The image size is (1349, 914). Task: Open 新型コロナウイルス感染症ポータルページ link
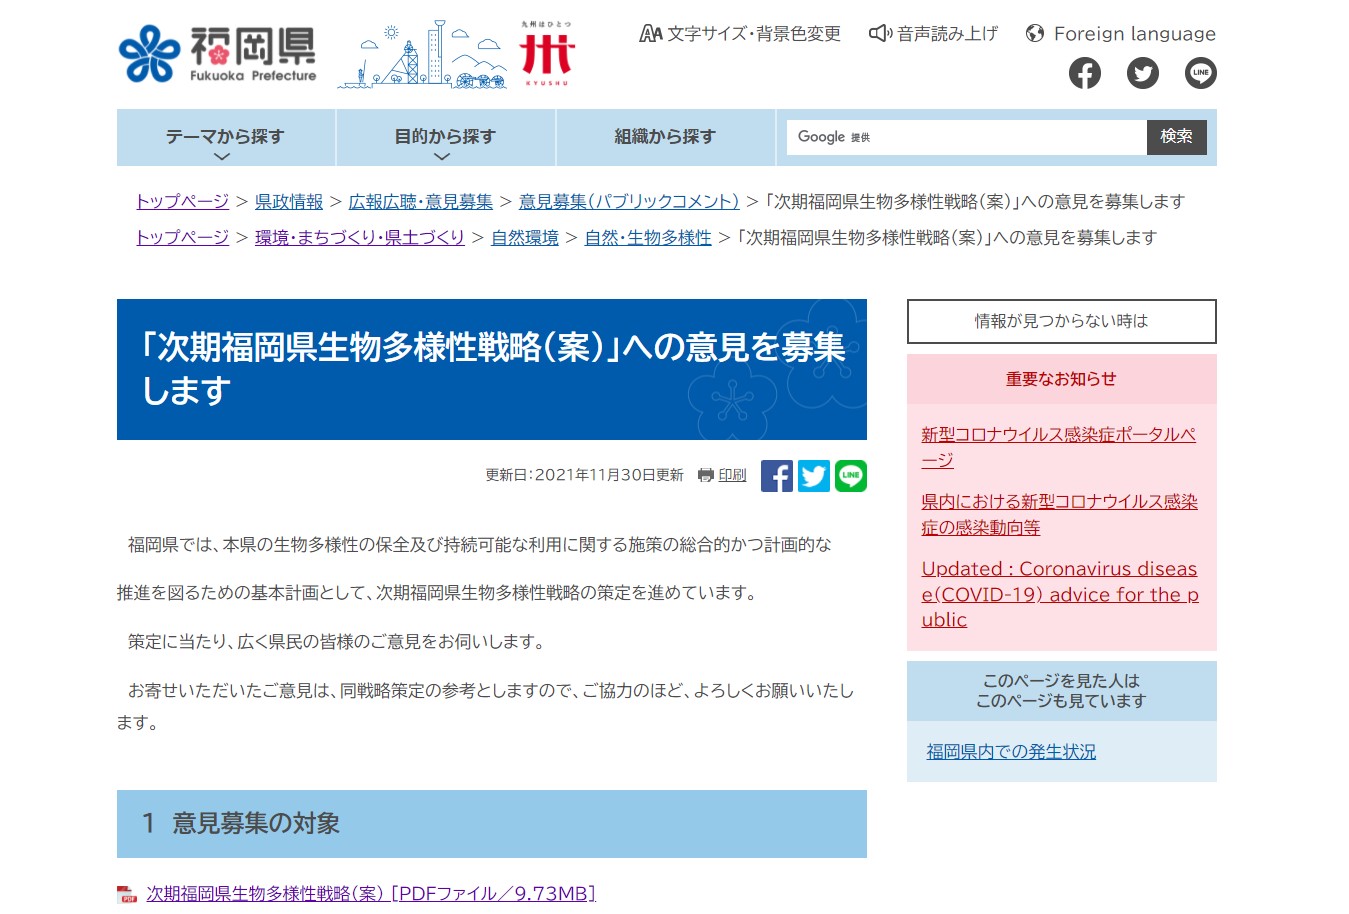pos(1058,447)
